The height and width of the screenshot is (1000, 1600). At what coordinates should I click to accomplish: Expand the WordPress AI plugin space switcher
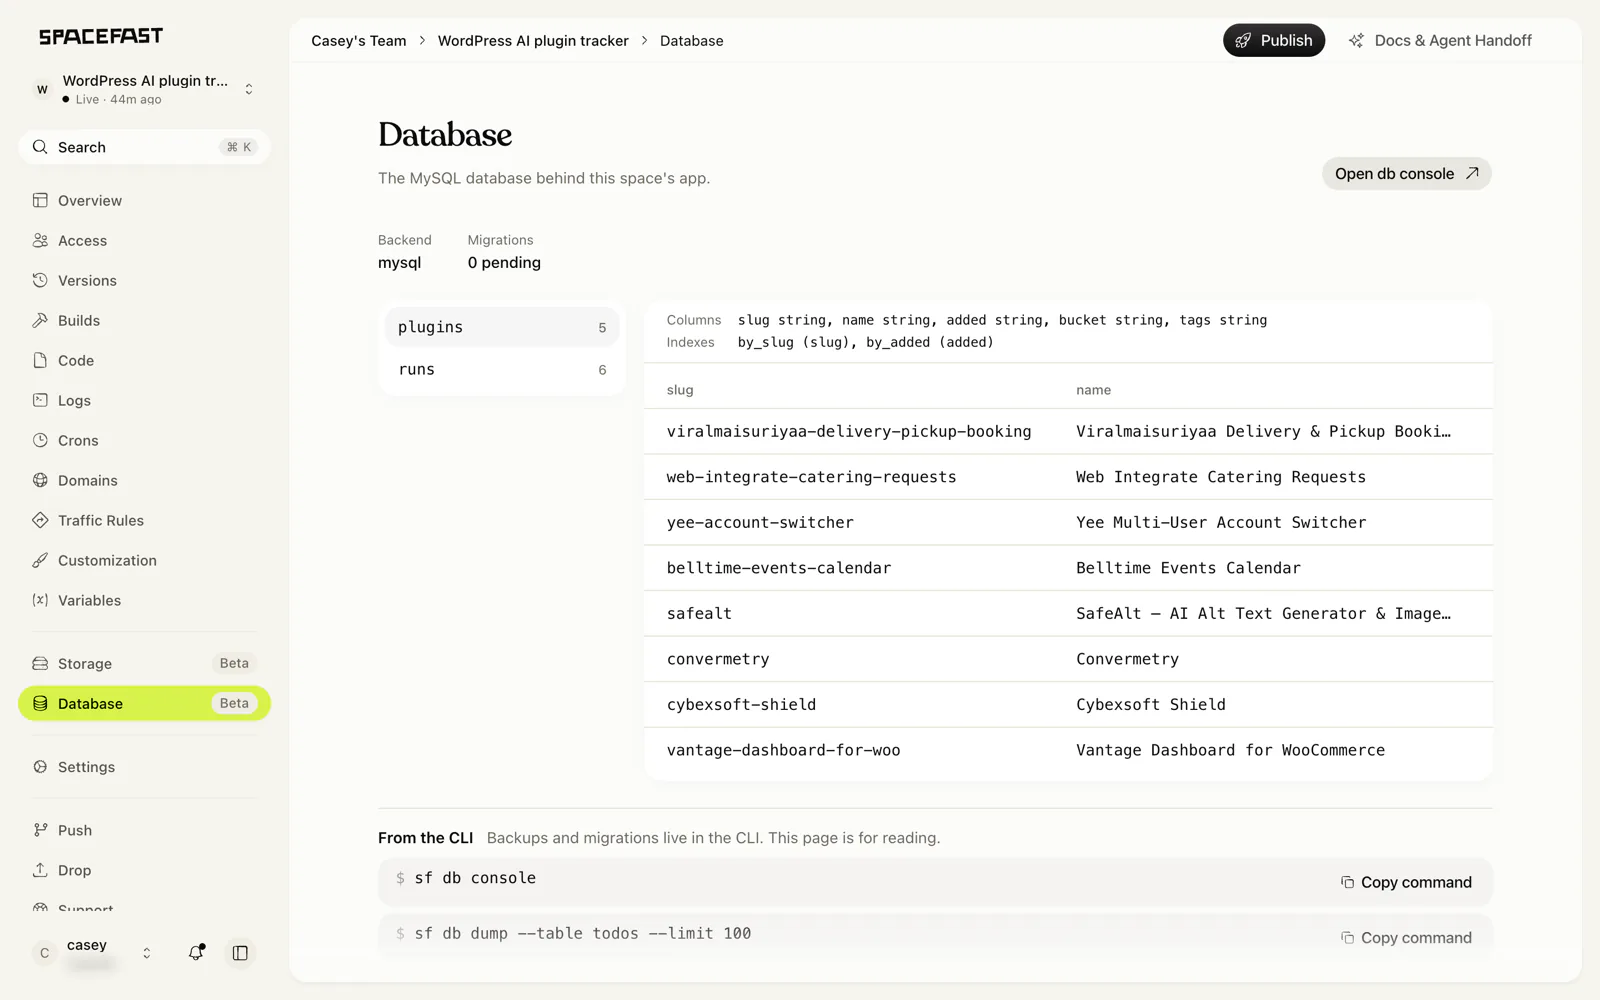pos(248,89)
